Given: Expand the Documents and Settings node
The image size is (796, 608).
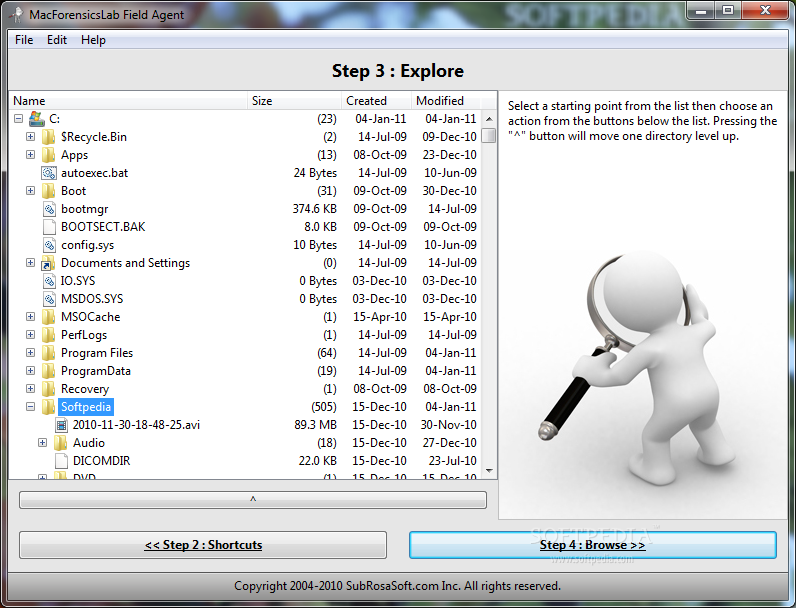Looking at the screenshot, I should [x=30, y=262].
